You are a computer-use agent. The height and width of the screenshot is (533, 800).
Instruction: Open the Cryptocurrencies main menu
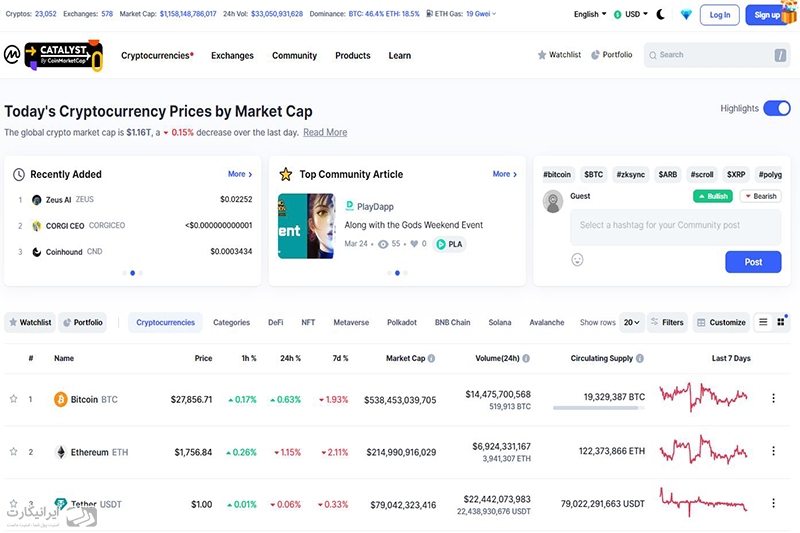pyautogui.click(x=157, y=56)
